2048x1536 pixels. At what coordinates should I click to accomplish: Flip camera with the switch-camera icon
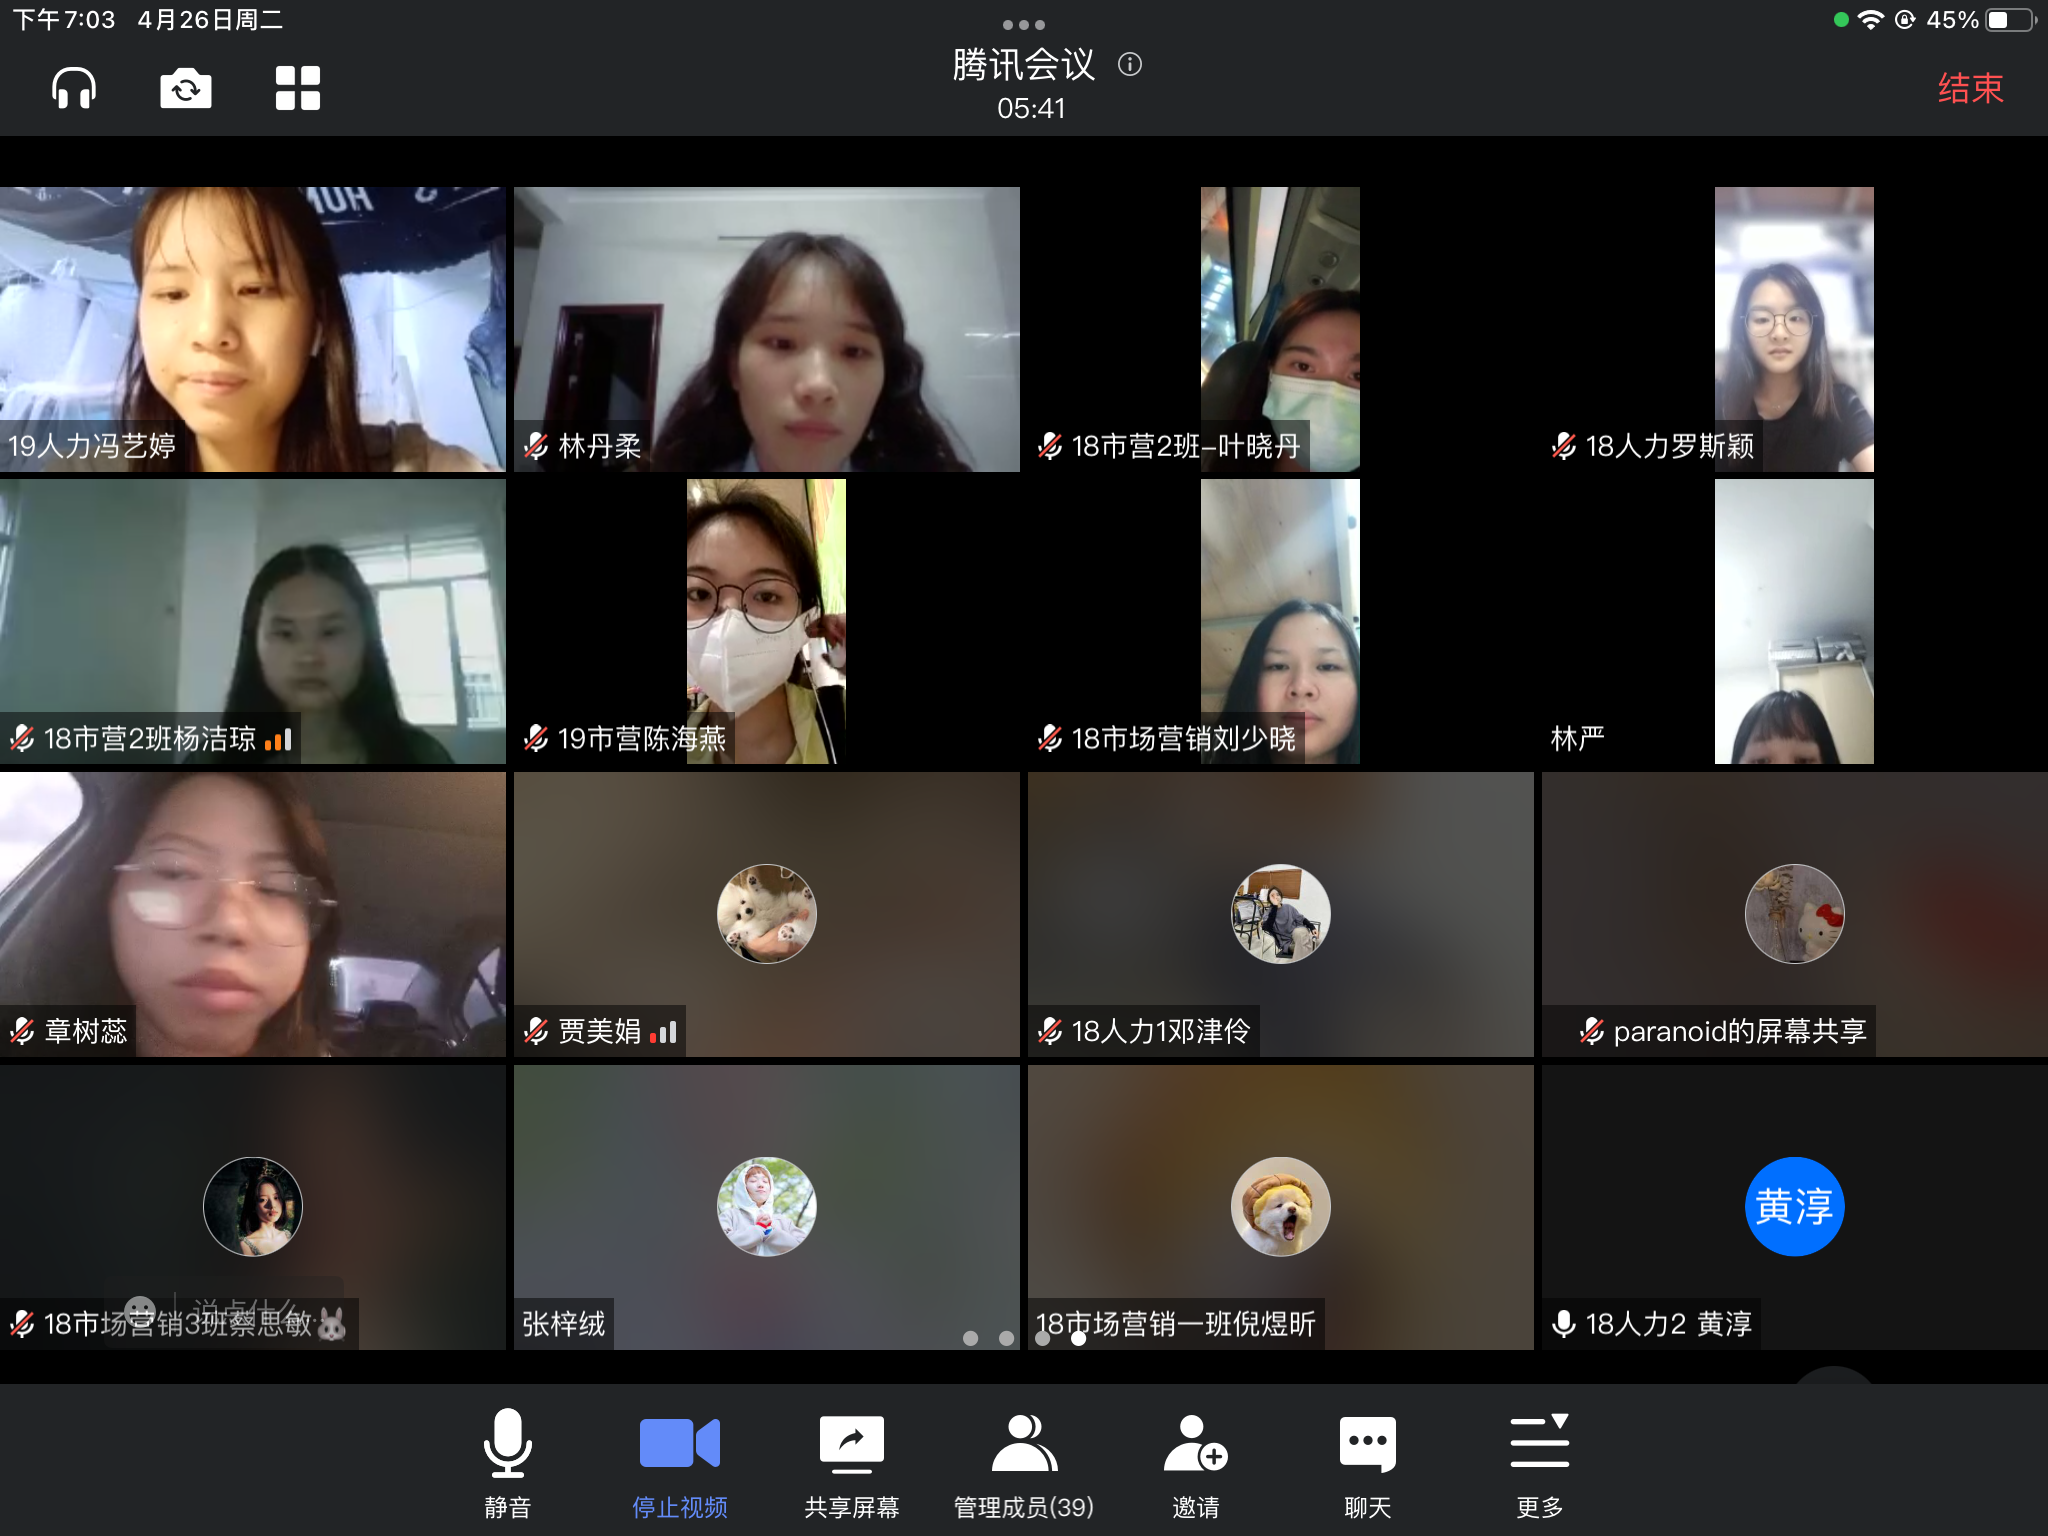pos(186,88)
